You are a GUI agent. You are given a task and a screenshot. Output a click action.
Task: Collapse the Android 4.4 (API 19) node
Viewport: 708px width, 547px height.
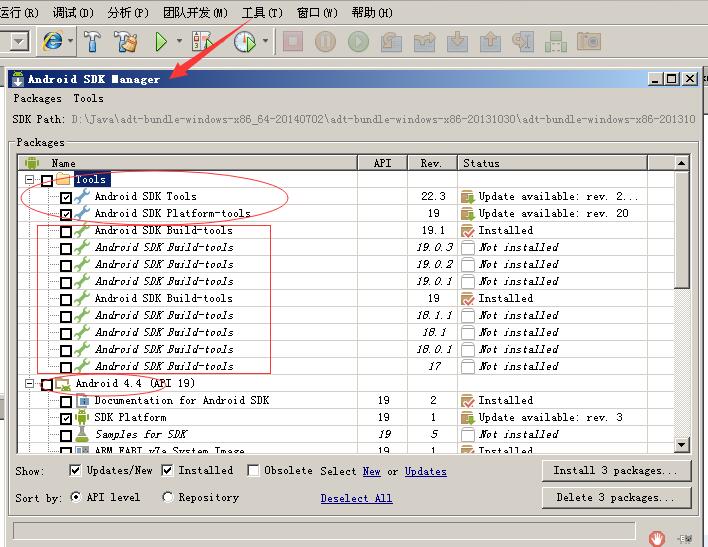(30, 383)
